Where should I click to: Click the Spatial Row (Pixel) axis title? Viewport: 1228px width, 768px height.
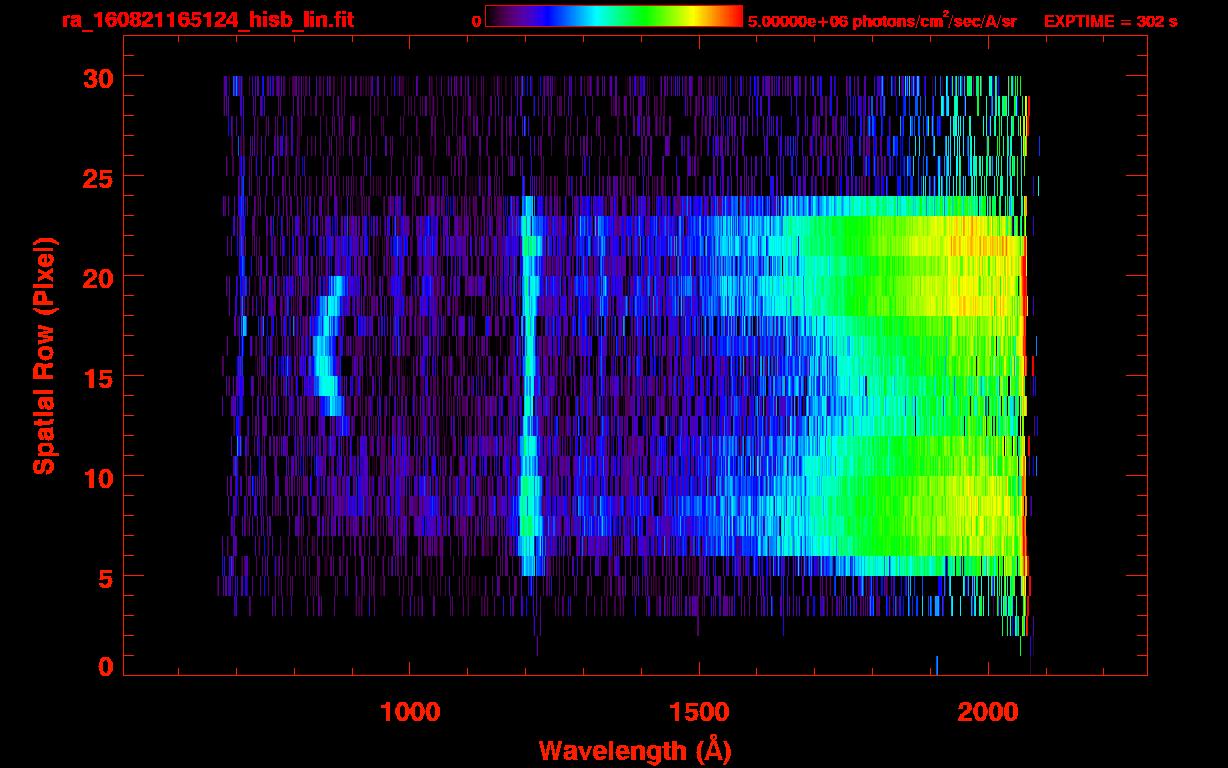point(44,356)
